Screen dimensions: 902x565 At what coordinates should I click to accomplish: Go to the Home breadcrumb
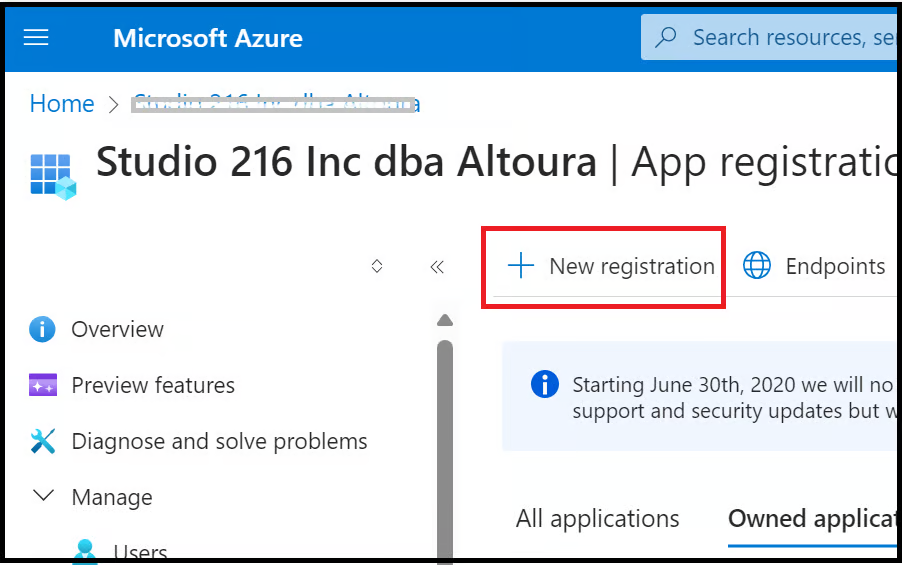(x=62, y=104)
